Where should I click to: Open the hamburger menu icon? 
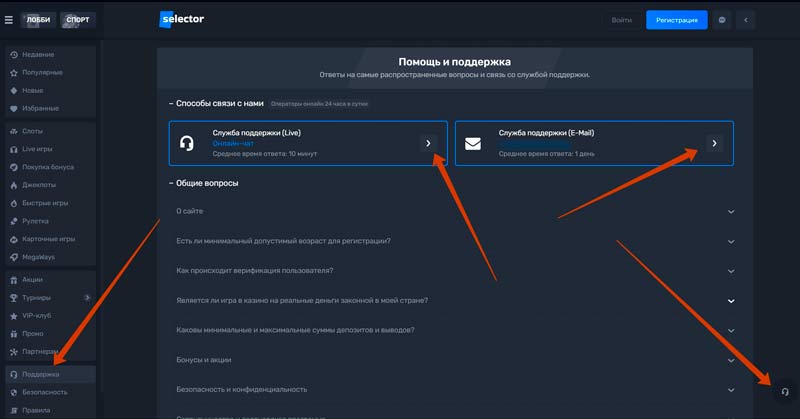coord(9,19)
